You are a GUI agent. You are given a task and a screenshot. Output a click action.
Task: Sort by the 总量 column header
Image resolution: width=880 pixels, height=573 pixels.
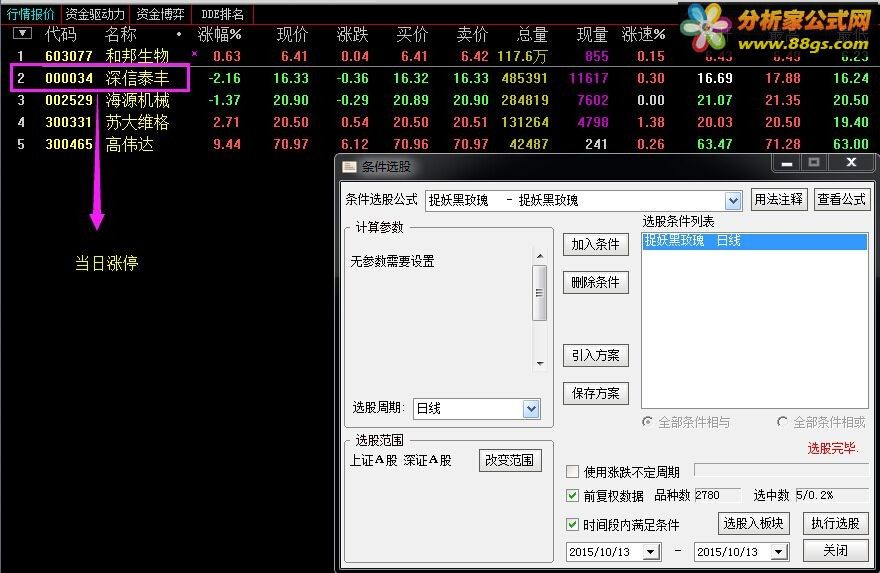[x=531, y=34]
